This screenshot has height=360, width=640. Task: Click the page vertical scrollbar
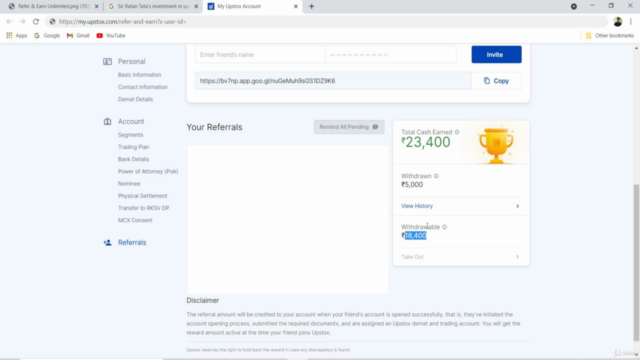(x=636, y=262)
